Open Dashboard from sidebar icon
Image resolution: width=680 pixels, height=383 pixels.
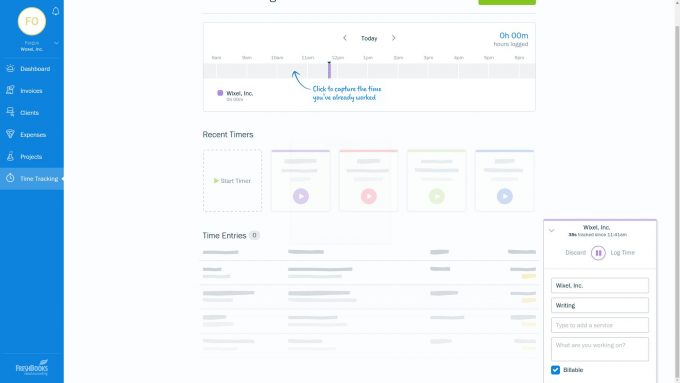point(10,69)
